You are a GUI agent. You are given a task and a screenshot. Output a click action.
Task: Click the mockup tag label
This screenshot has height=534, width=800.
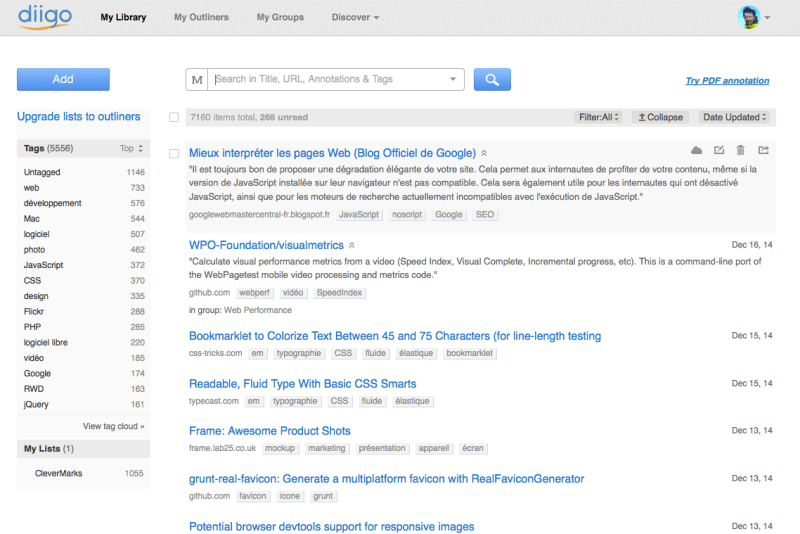[280, 448]
